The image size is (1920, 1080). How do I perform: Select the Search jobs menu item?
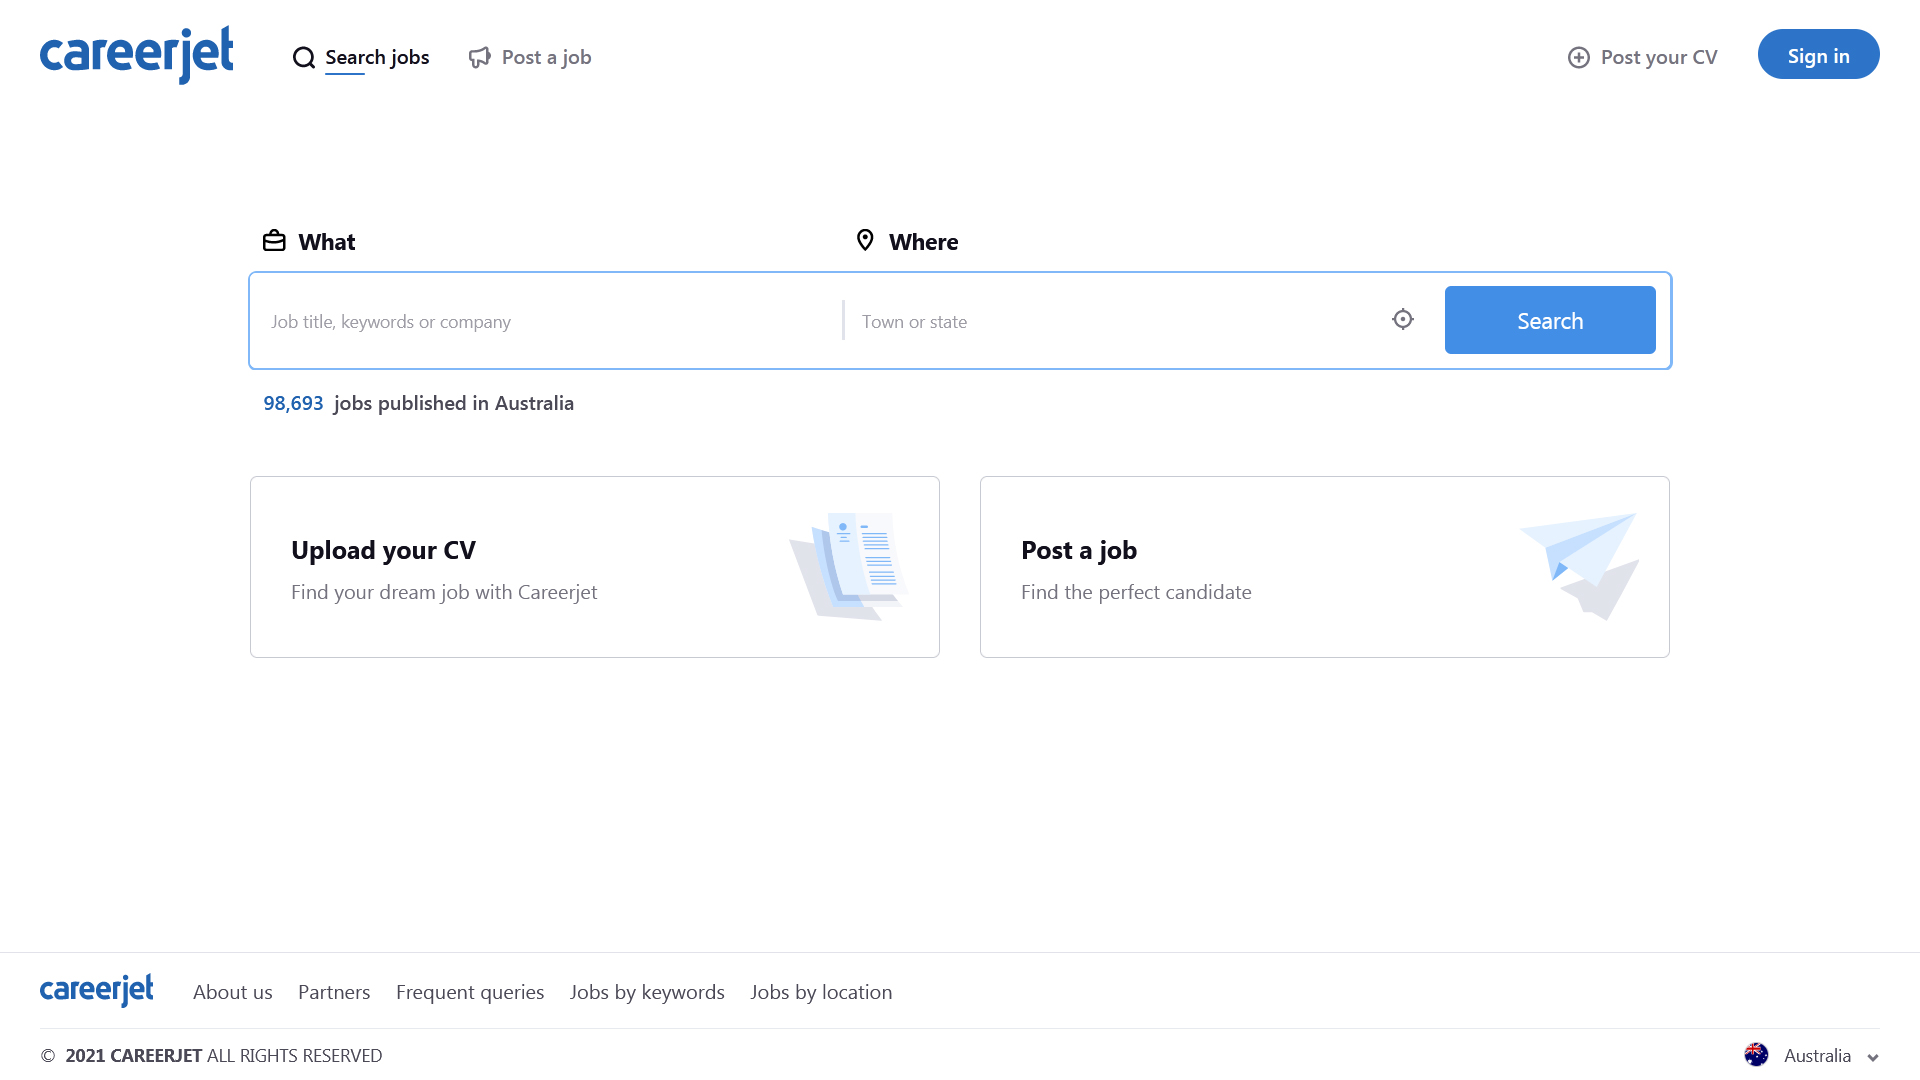pyautogui.click(x=377, y=57)
